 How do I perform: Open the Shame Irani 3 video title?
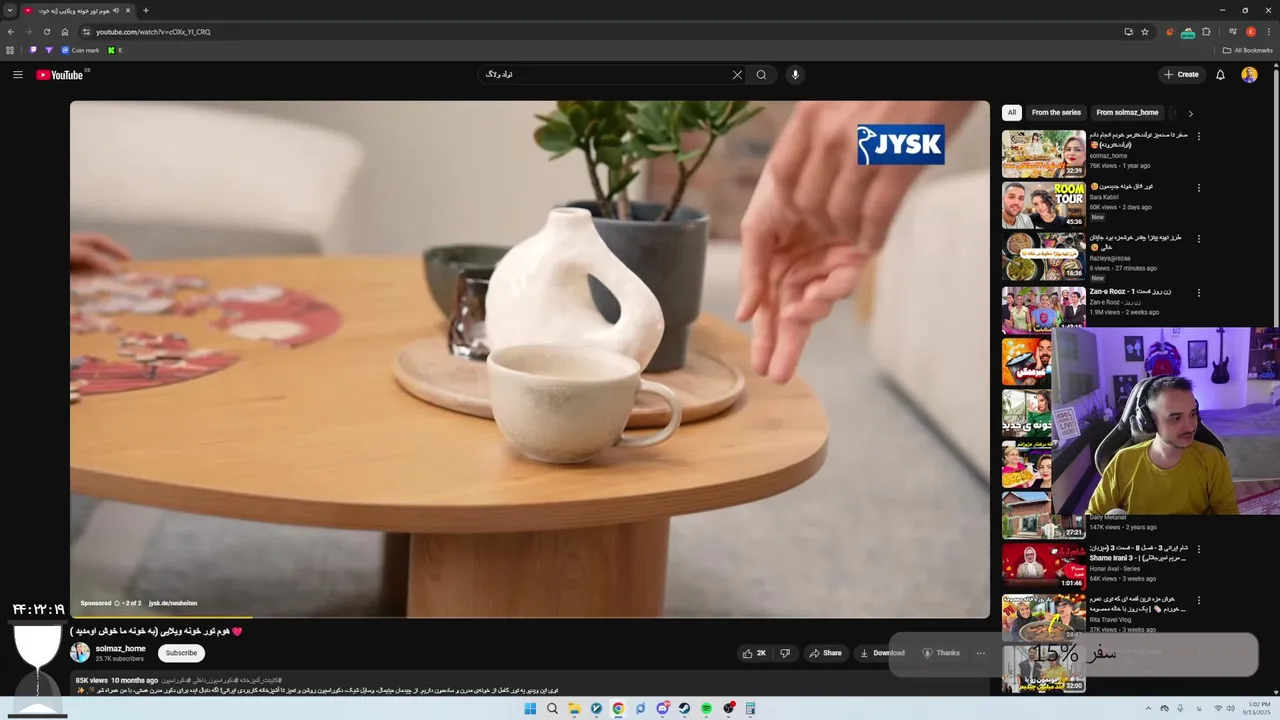pyautogui.click(x=1138, y=553)
